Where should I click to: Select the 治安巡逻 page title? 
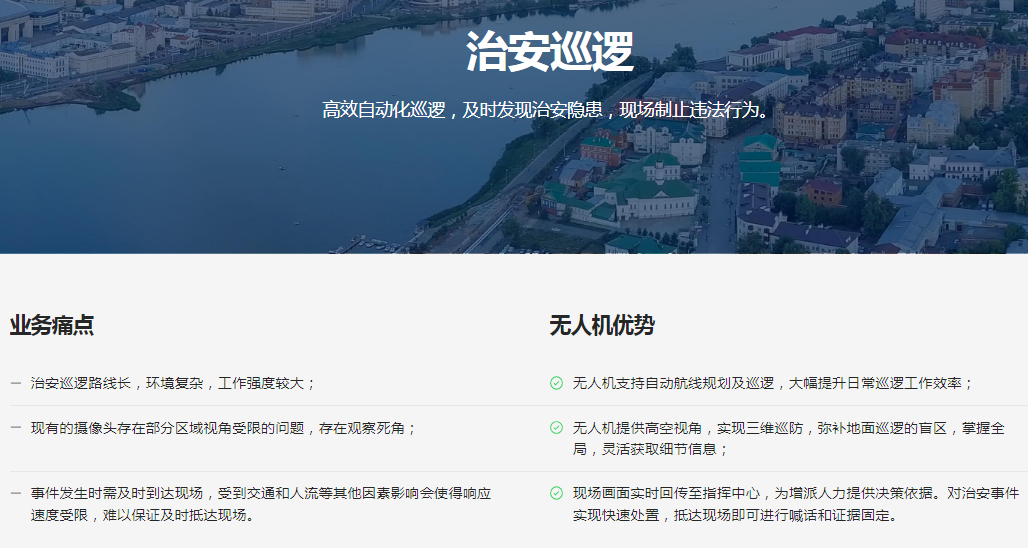tap(549, 52)
